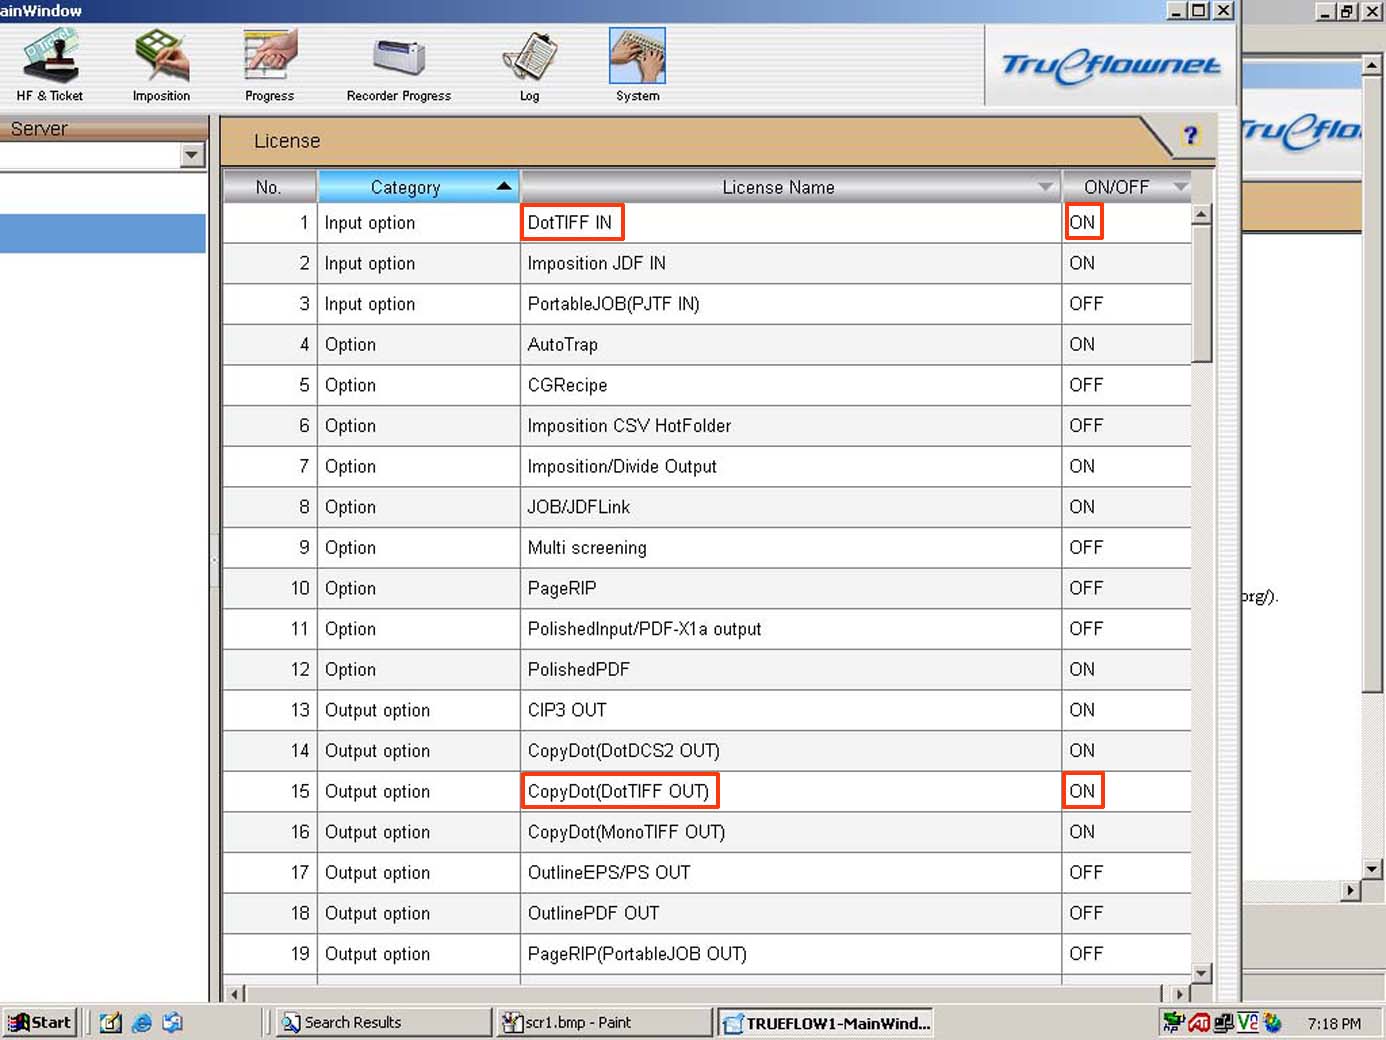This screenshot has height=1040, width=1386.
Task: Open ON/OFF column filter arrow
Action: pyautogui.click(x=1180, y=187)
